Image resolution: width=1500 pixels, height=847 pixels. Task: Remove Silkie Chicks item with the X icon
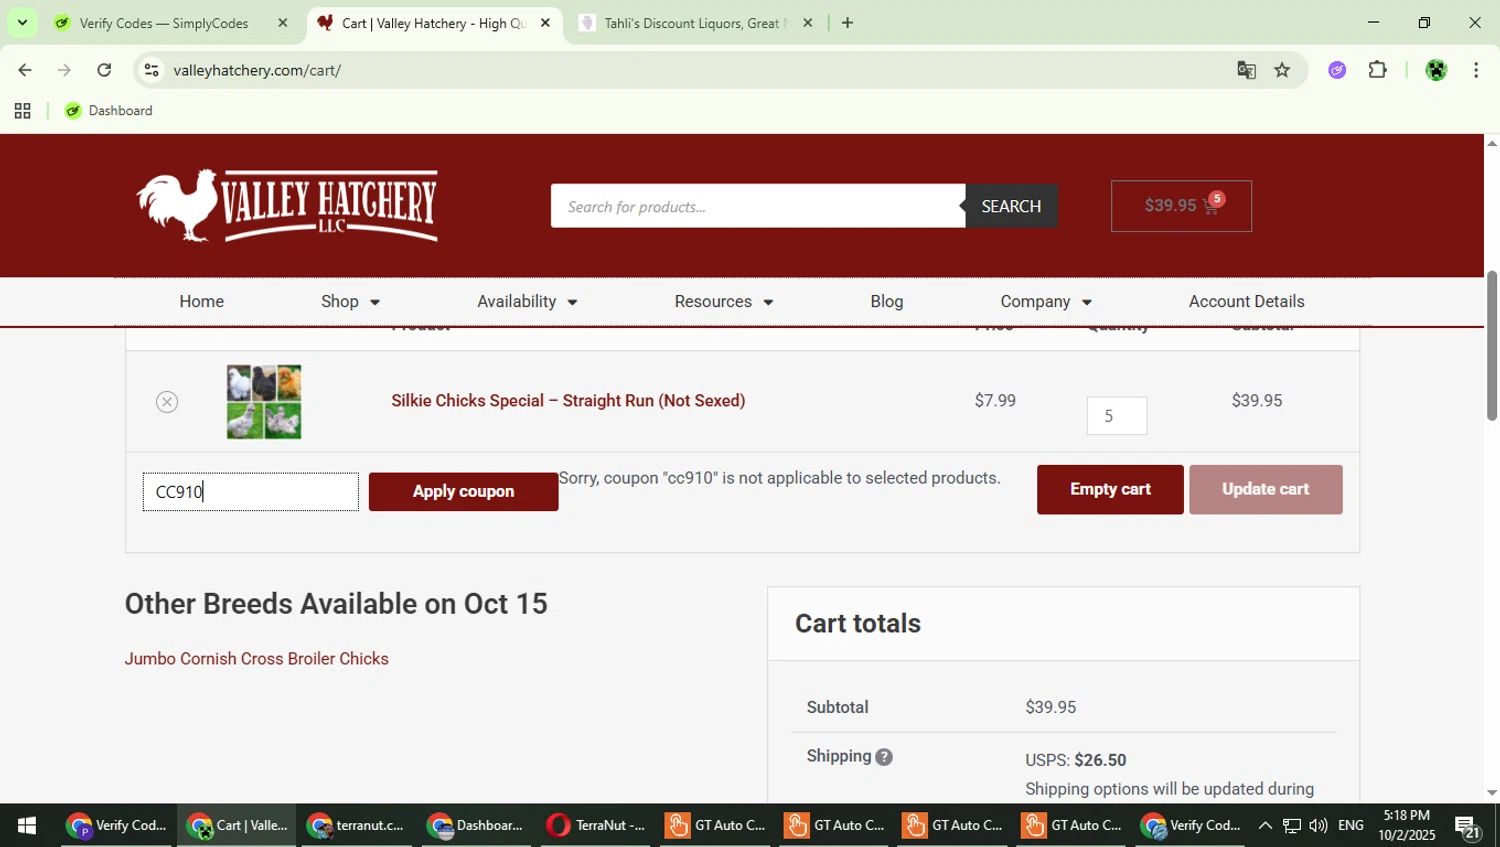167,401
